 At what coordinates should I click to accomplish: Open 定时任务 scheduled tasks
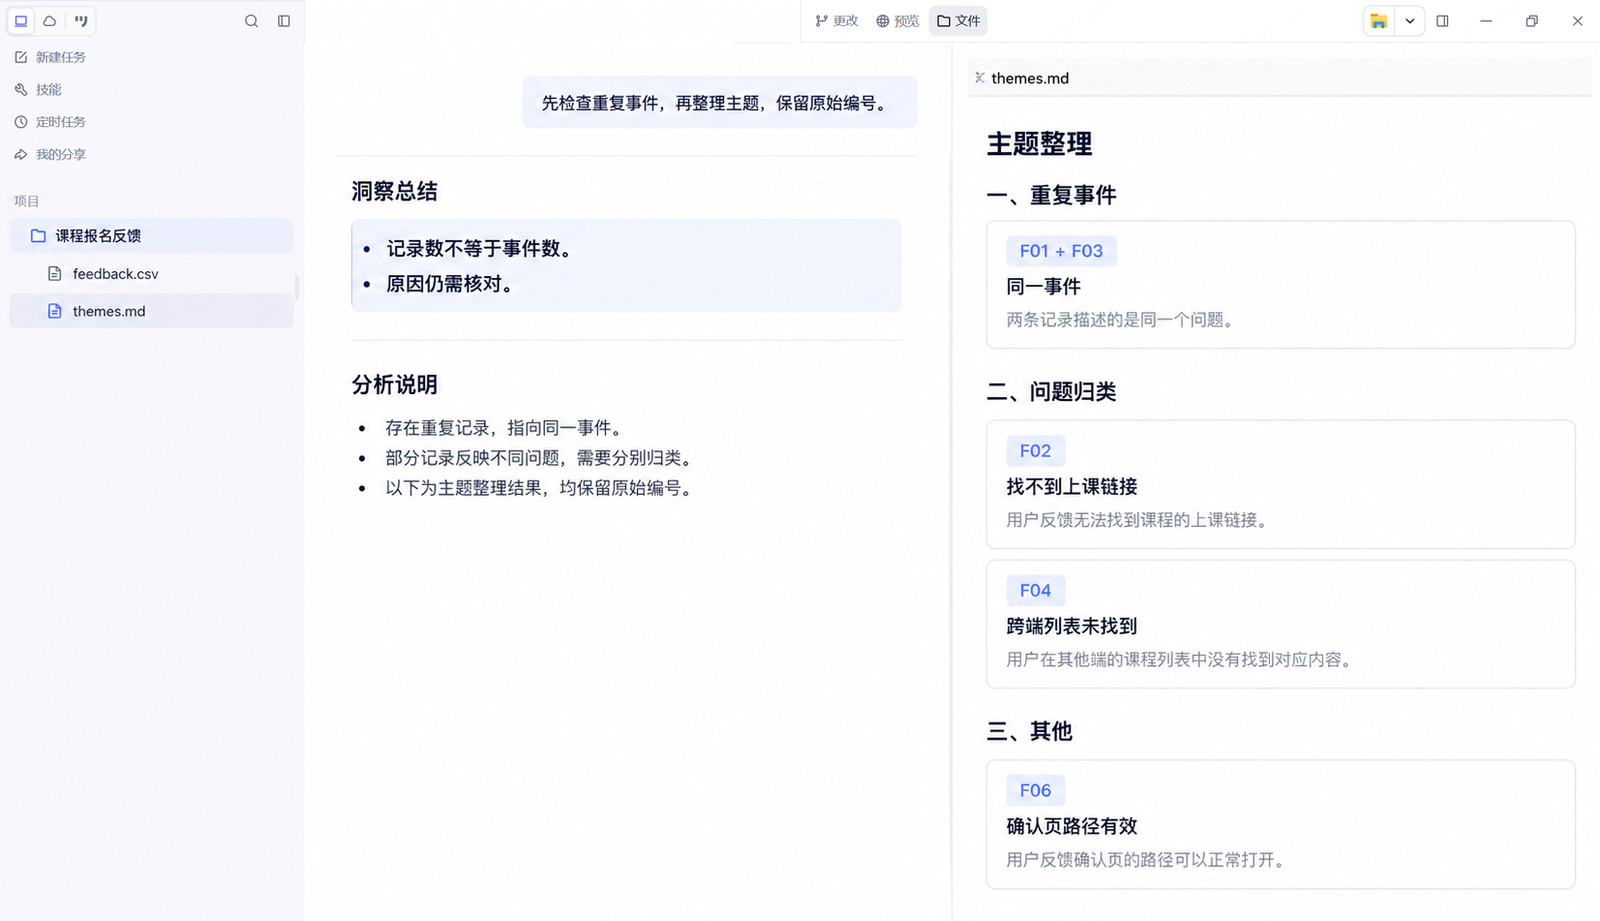(x=50, y=122)
